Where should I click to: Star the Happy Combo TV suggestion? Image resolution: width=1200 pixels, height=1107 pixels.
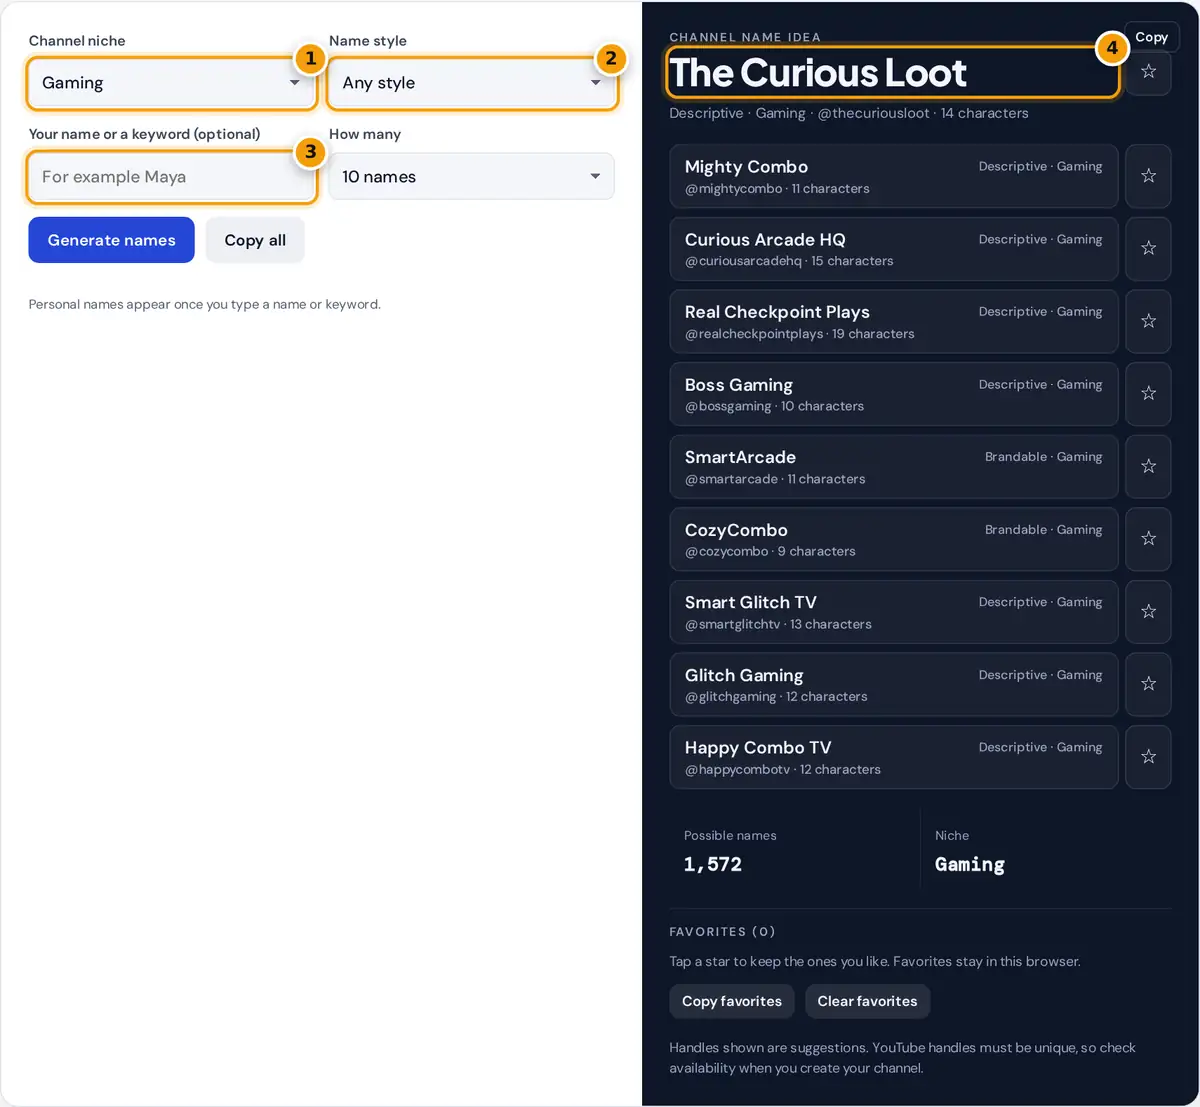(x=1148, y=757)
